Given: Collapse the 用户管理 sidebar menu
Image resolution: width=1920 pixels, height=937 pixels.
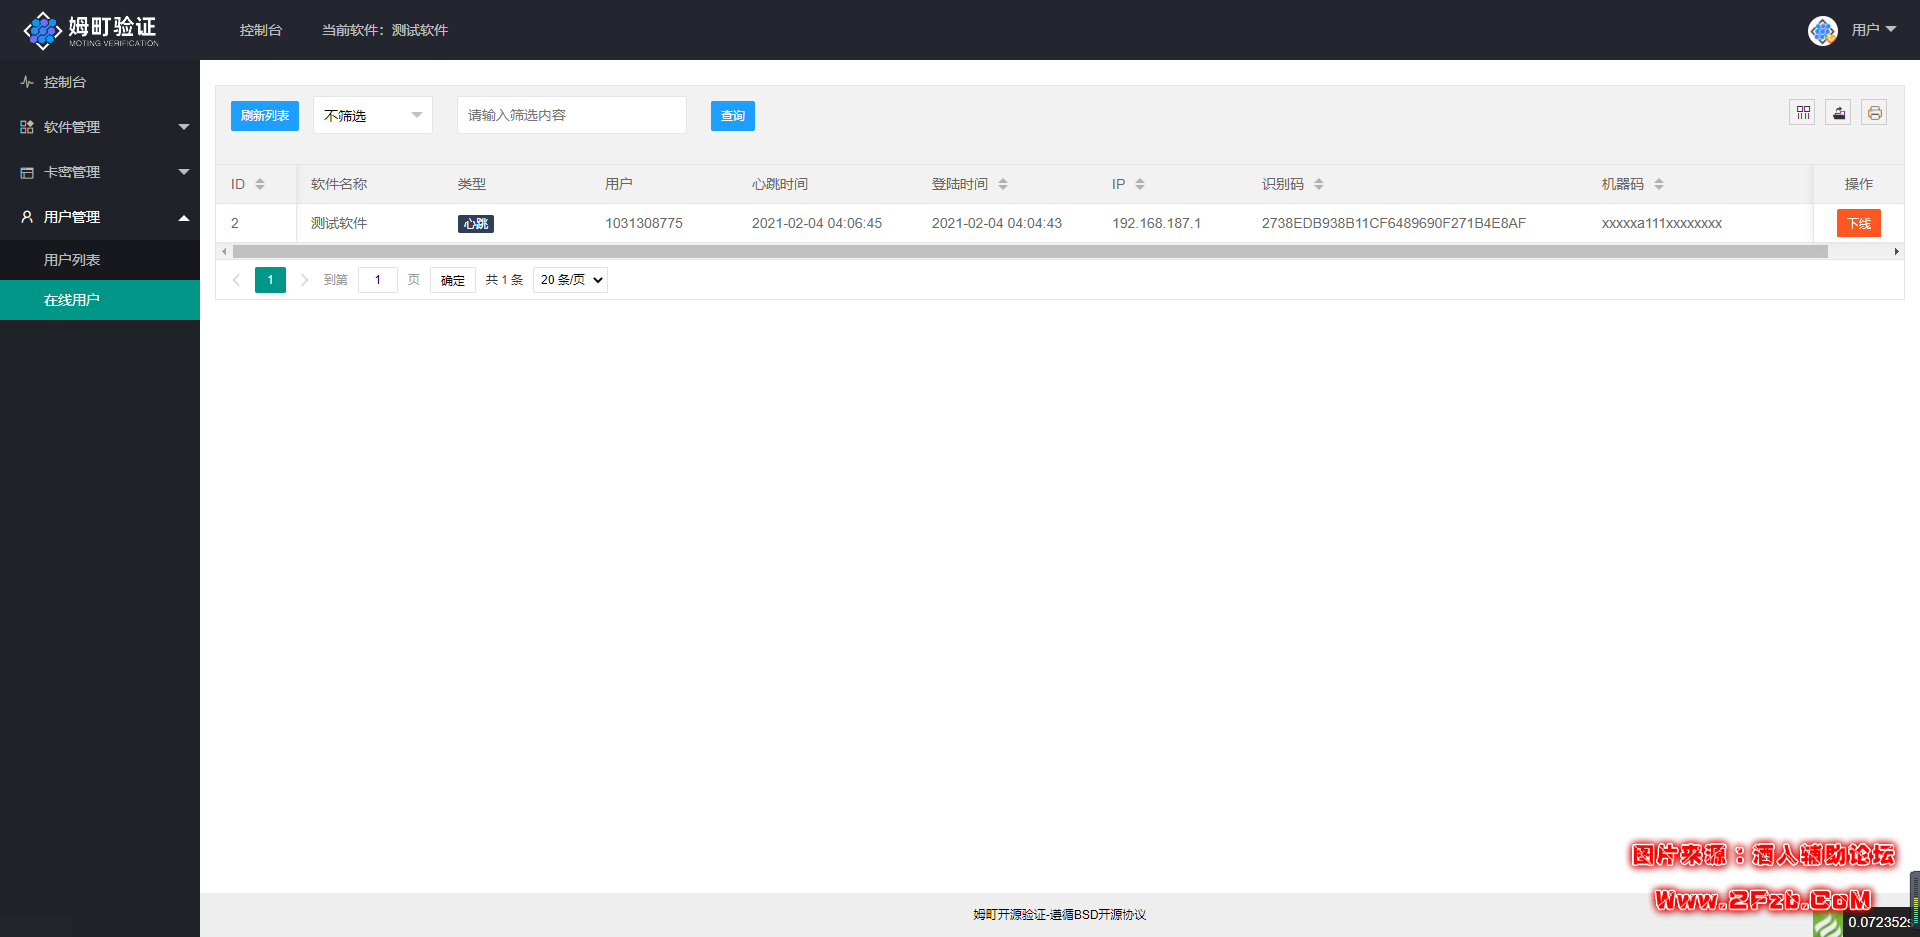Looking at the screenshot, I should pos(100,217).
